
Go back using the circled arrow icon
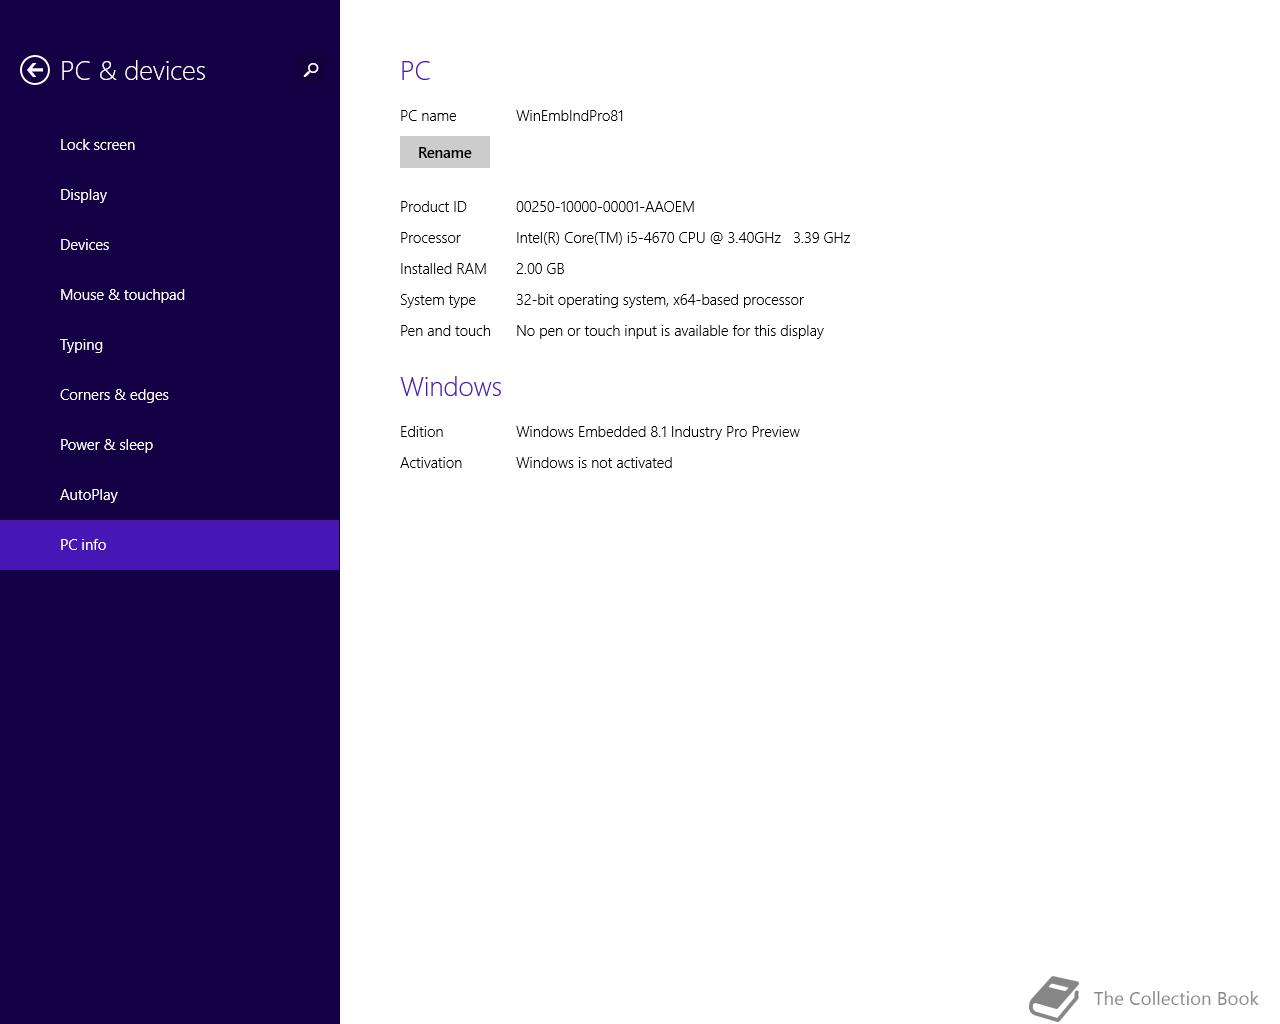tap(35, 70)
